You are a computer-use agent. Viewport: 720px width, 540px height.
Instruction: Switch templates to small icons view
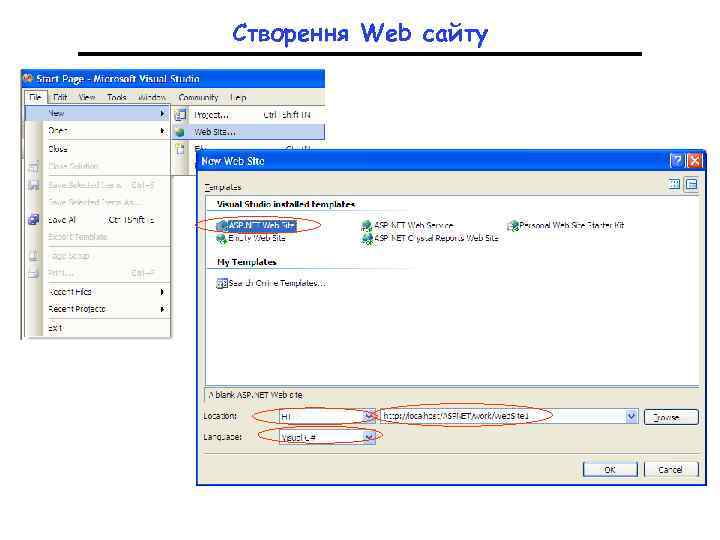tap(691, 185)
